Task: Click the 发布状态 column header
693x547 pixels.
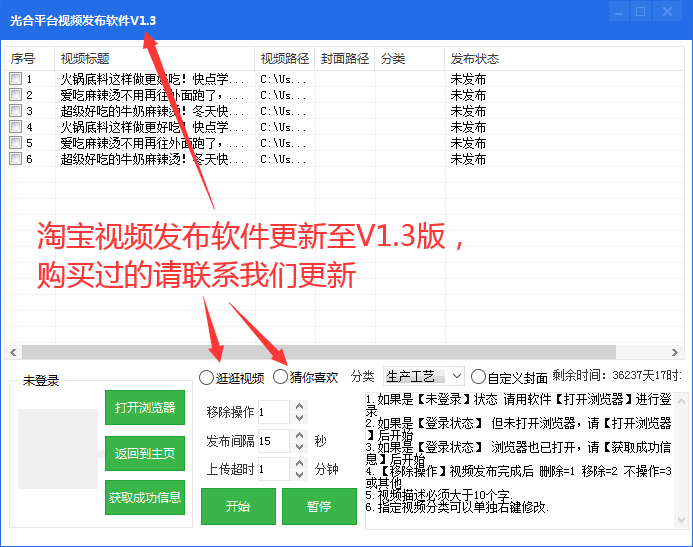Action: pos(564,58)
